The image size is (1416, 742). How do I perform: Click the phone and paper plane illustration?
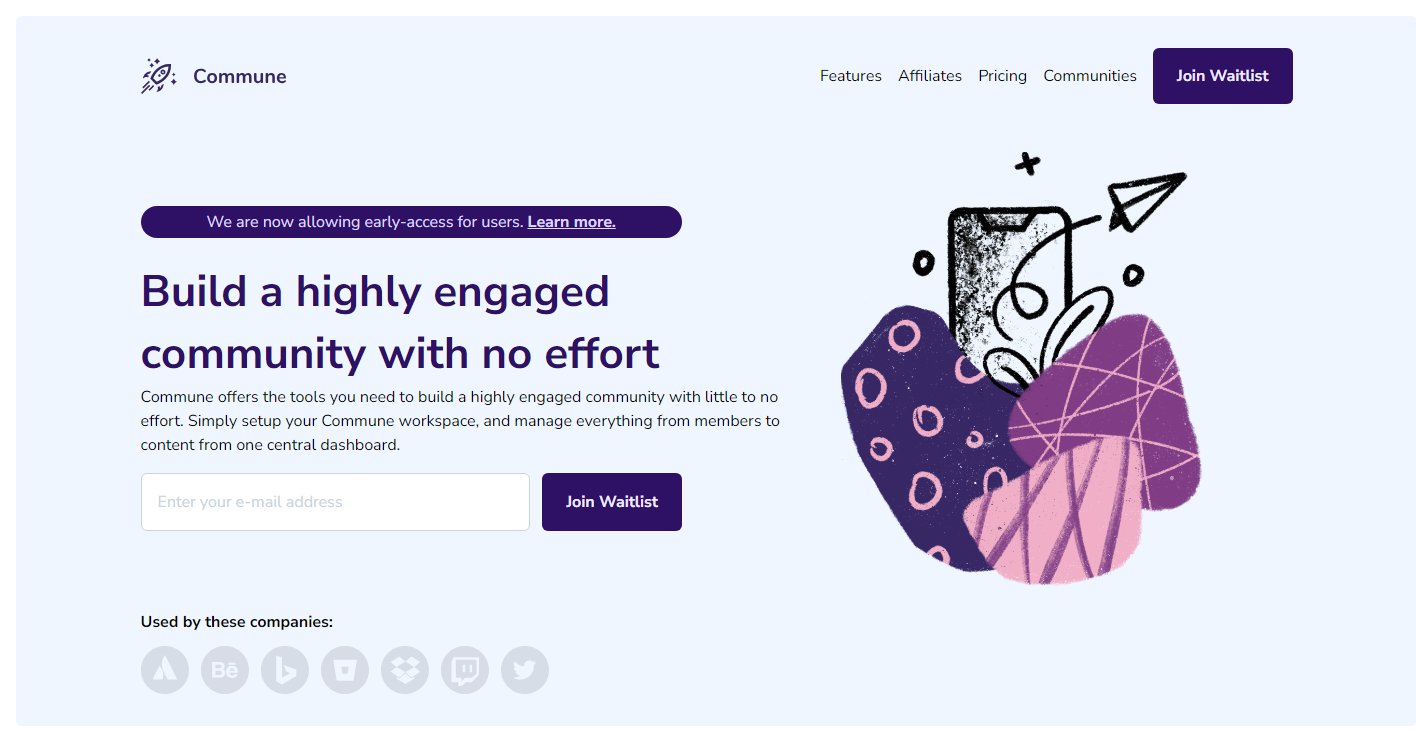(x=1021, y=368)
